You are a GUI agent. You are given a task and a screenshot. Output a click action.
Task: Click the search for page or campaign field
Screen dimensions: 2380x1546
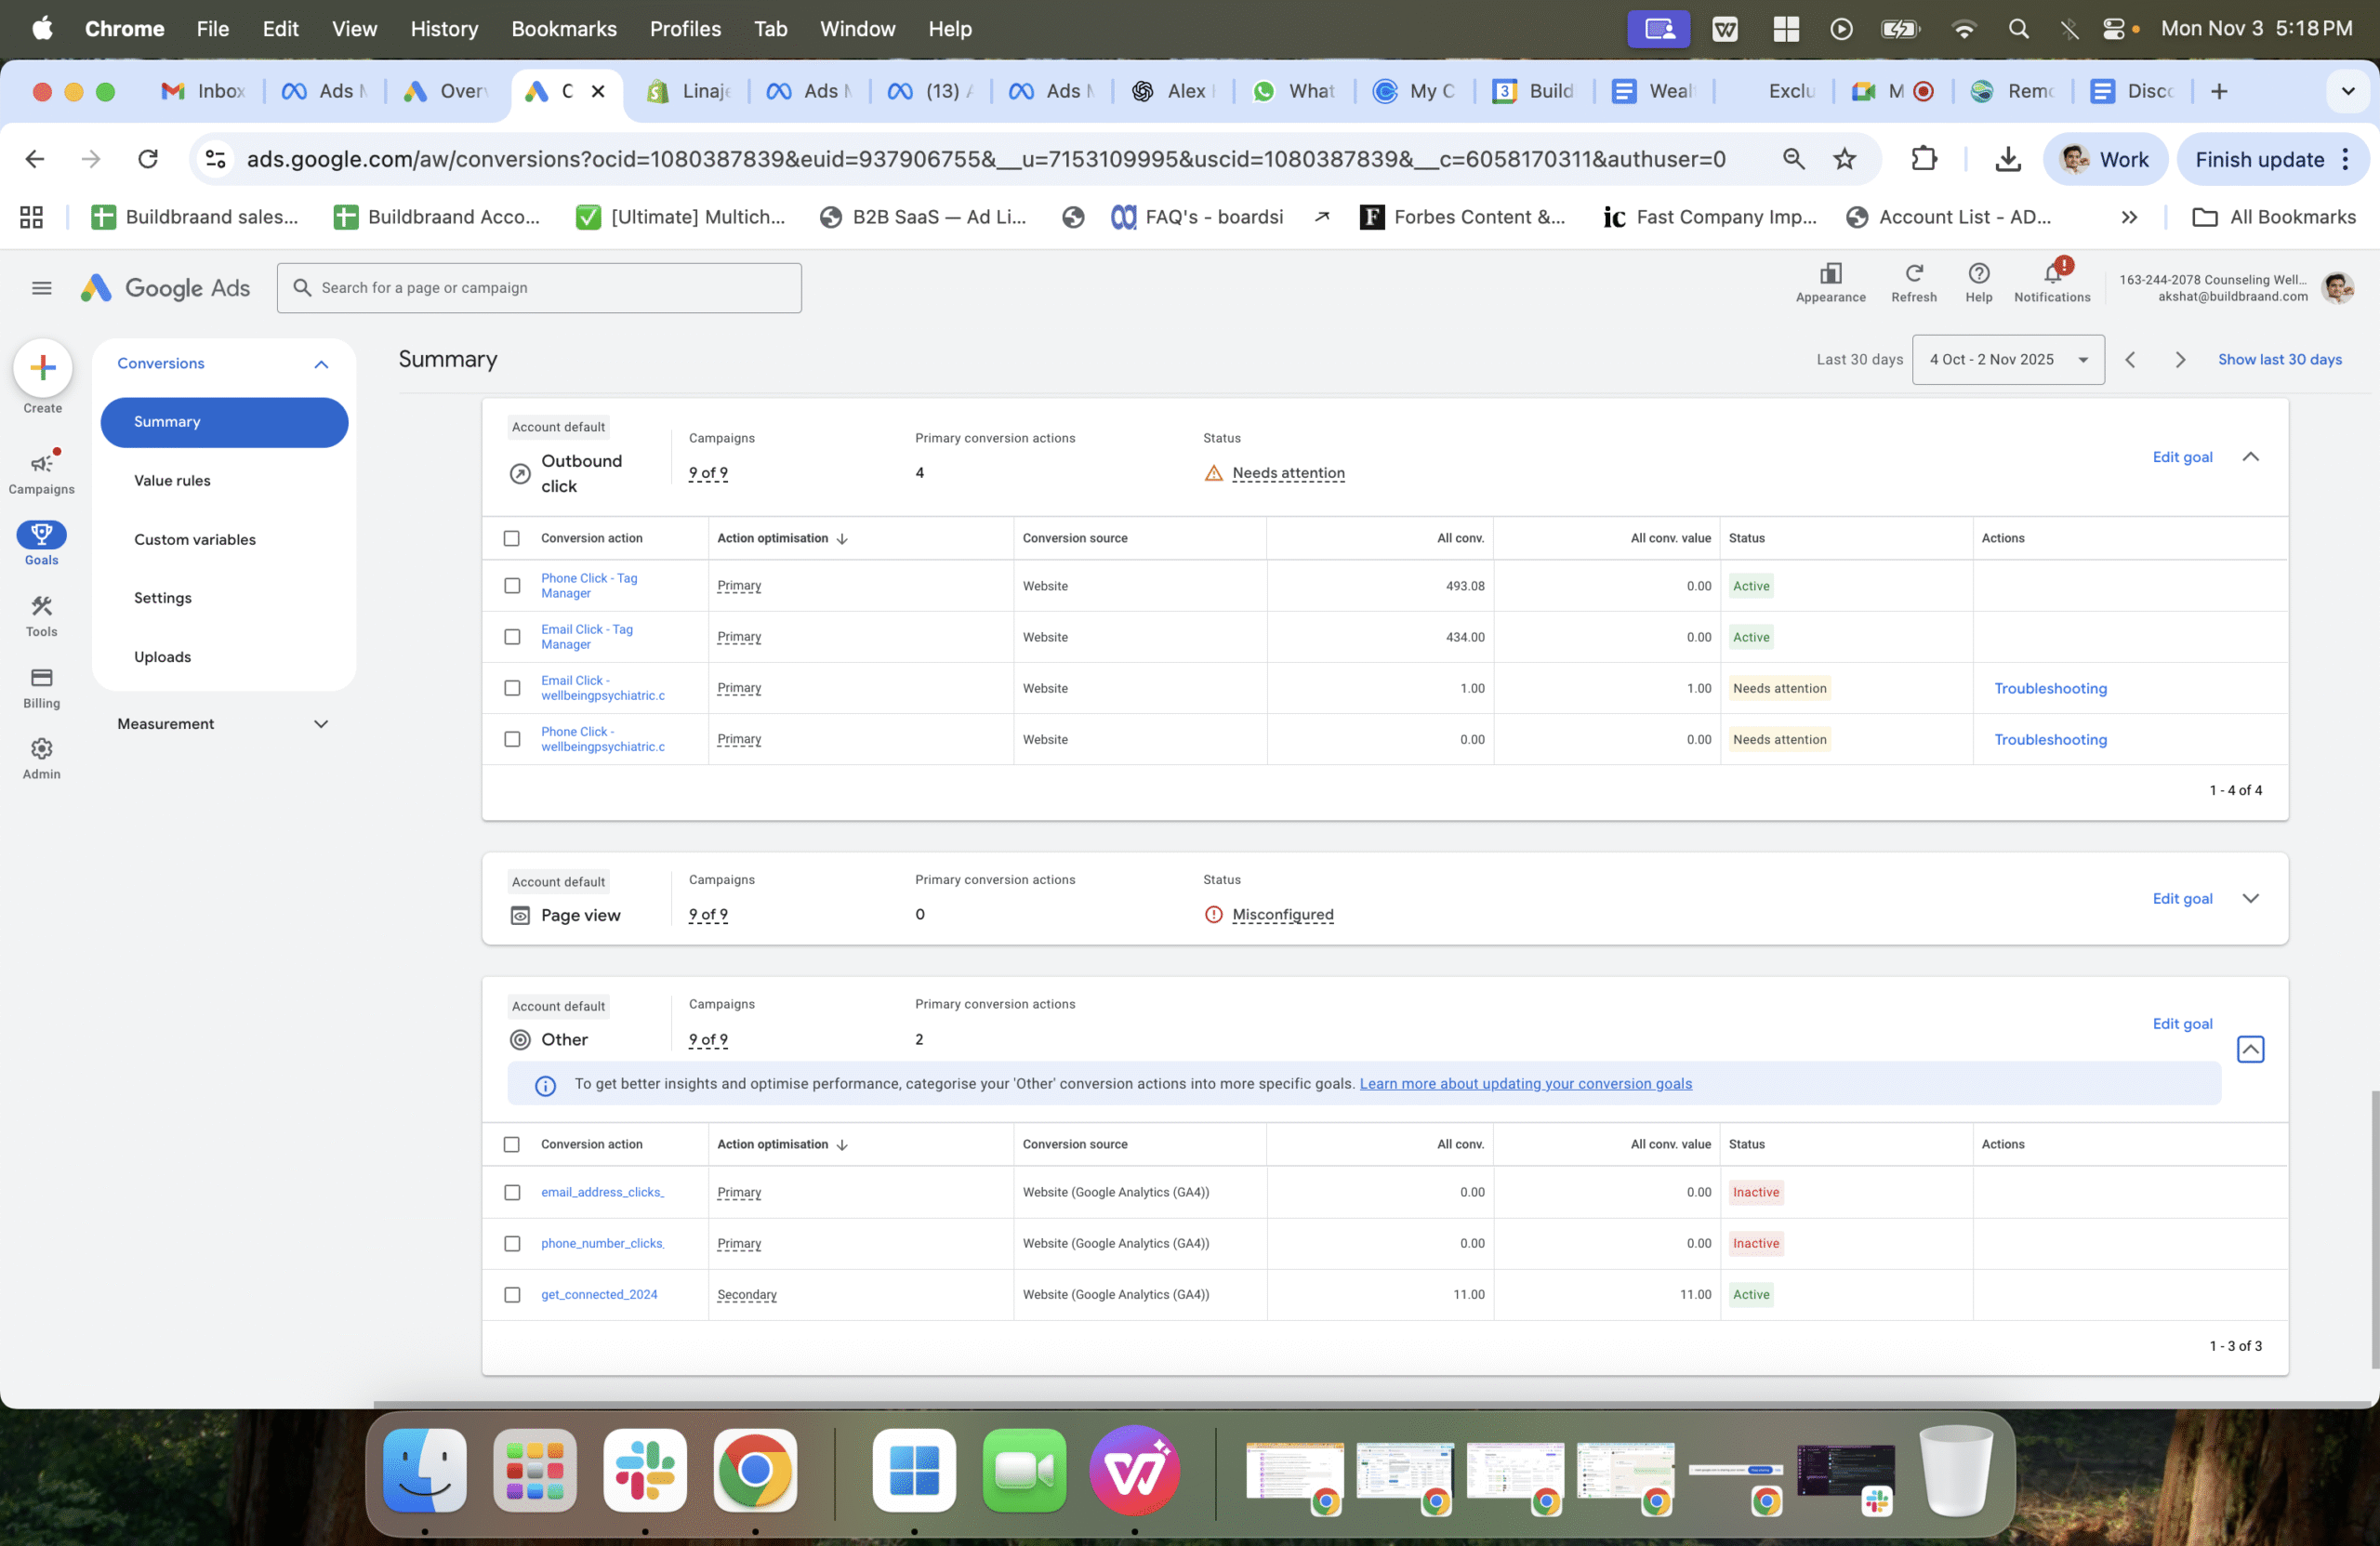tap(540, 288)
